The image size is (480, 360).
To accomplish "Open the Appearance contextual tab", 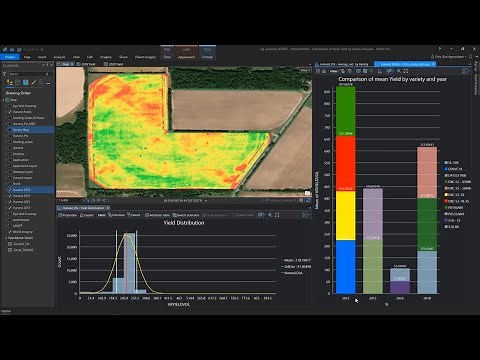I will click(x=186, y=57).
